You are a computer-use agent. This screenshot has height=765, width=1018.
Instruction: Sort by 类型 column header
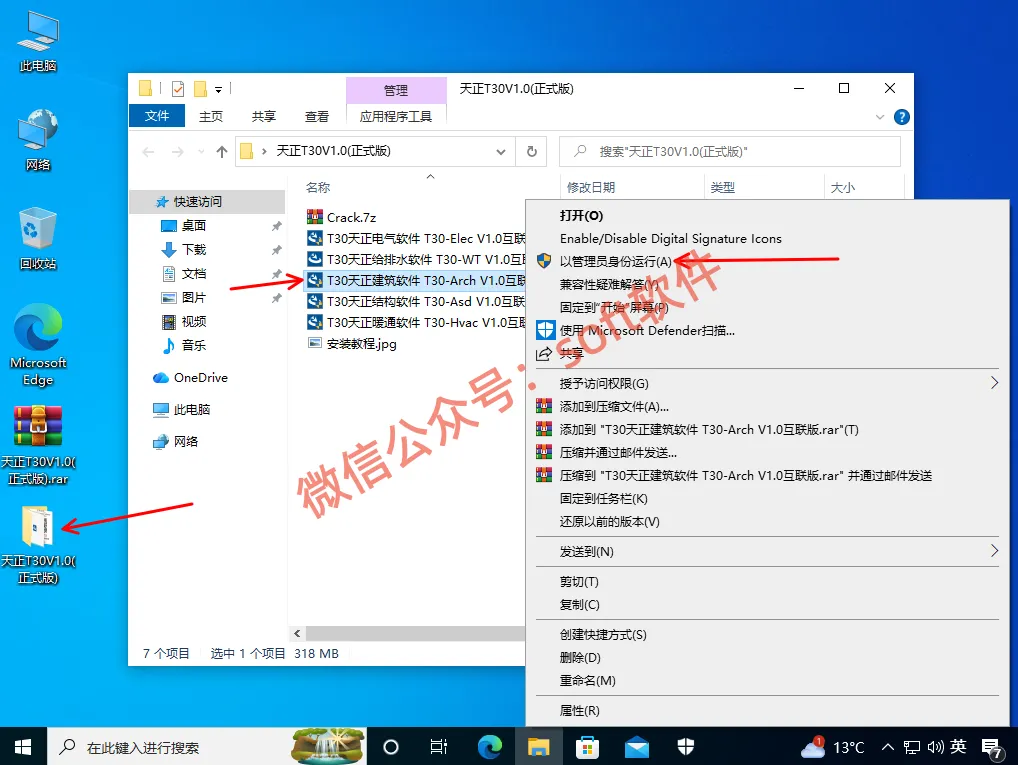pyautogui.click(x=723, y=188)
